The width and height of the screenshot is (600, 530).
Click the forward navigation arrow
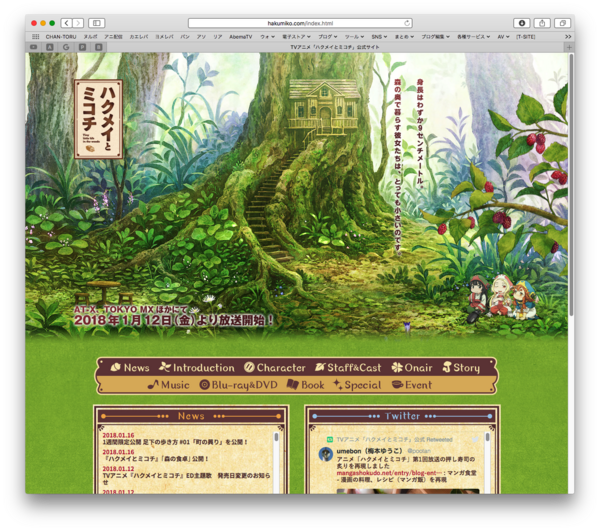78,23
